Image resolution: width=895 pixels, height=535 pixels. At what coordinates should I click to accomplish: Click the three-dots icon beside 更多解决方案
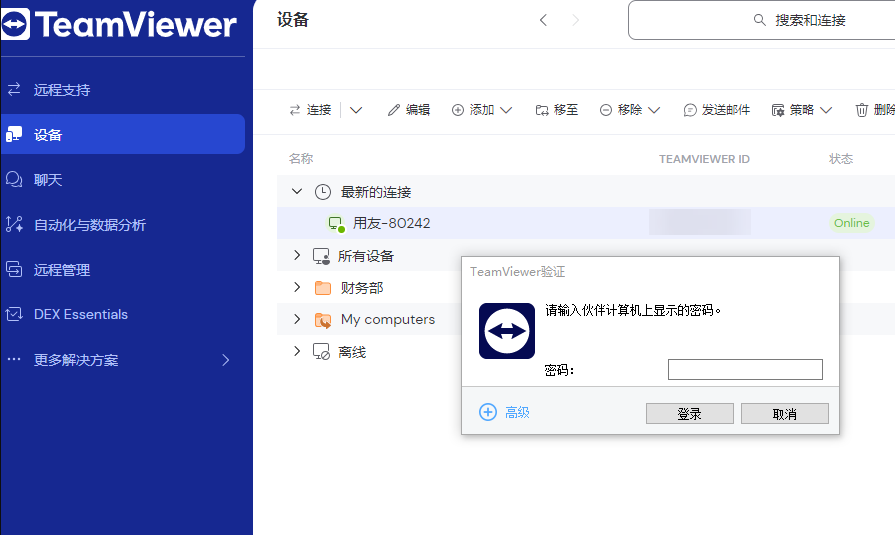[14, 359]
